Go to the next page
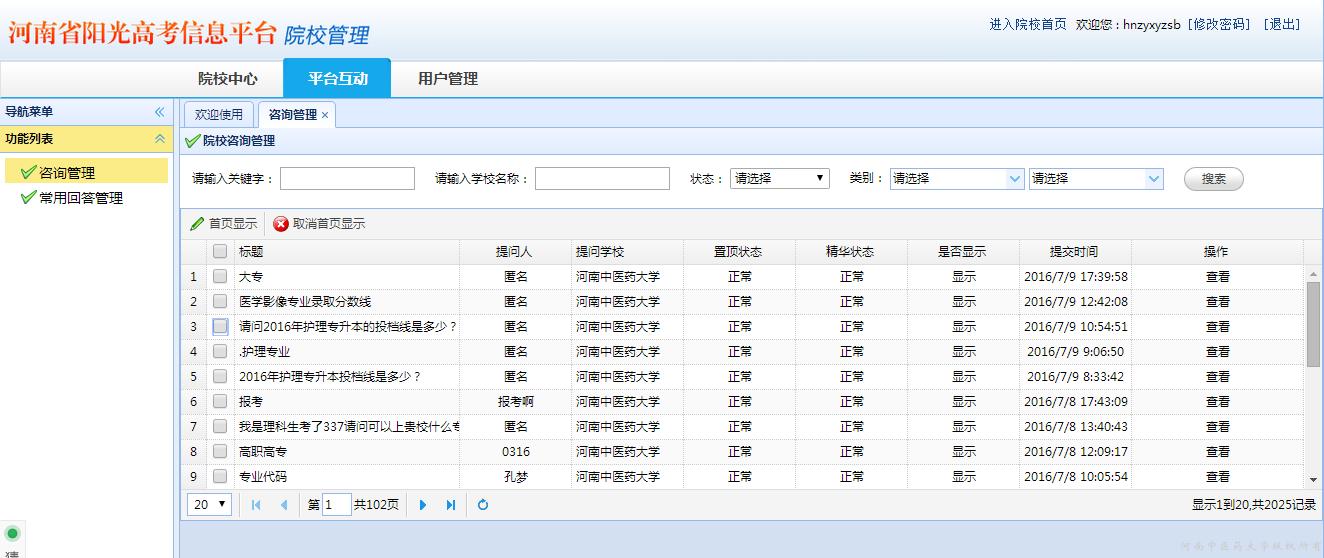The image size is (1324, 558). click(423, 505)
